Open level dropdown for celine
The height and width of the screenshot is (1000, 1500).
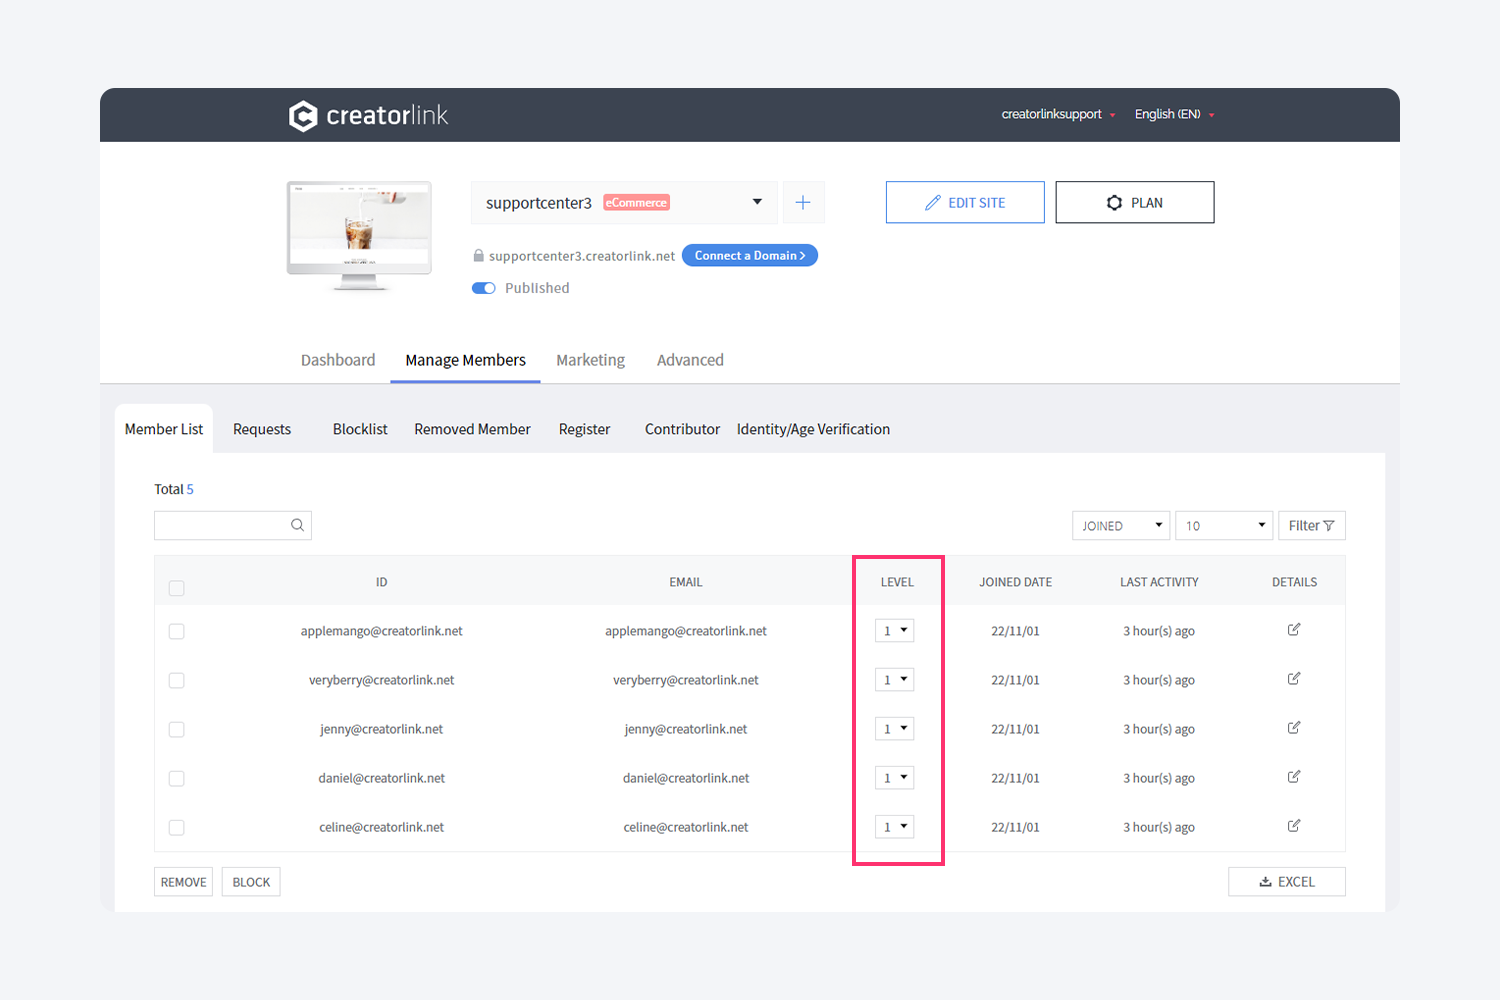pyautogui.click(x=895, y=827)
